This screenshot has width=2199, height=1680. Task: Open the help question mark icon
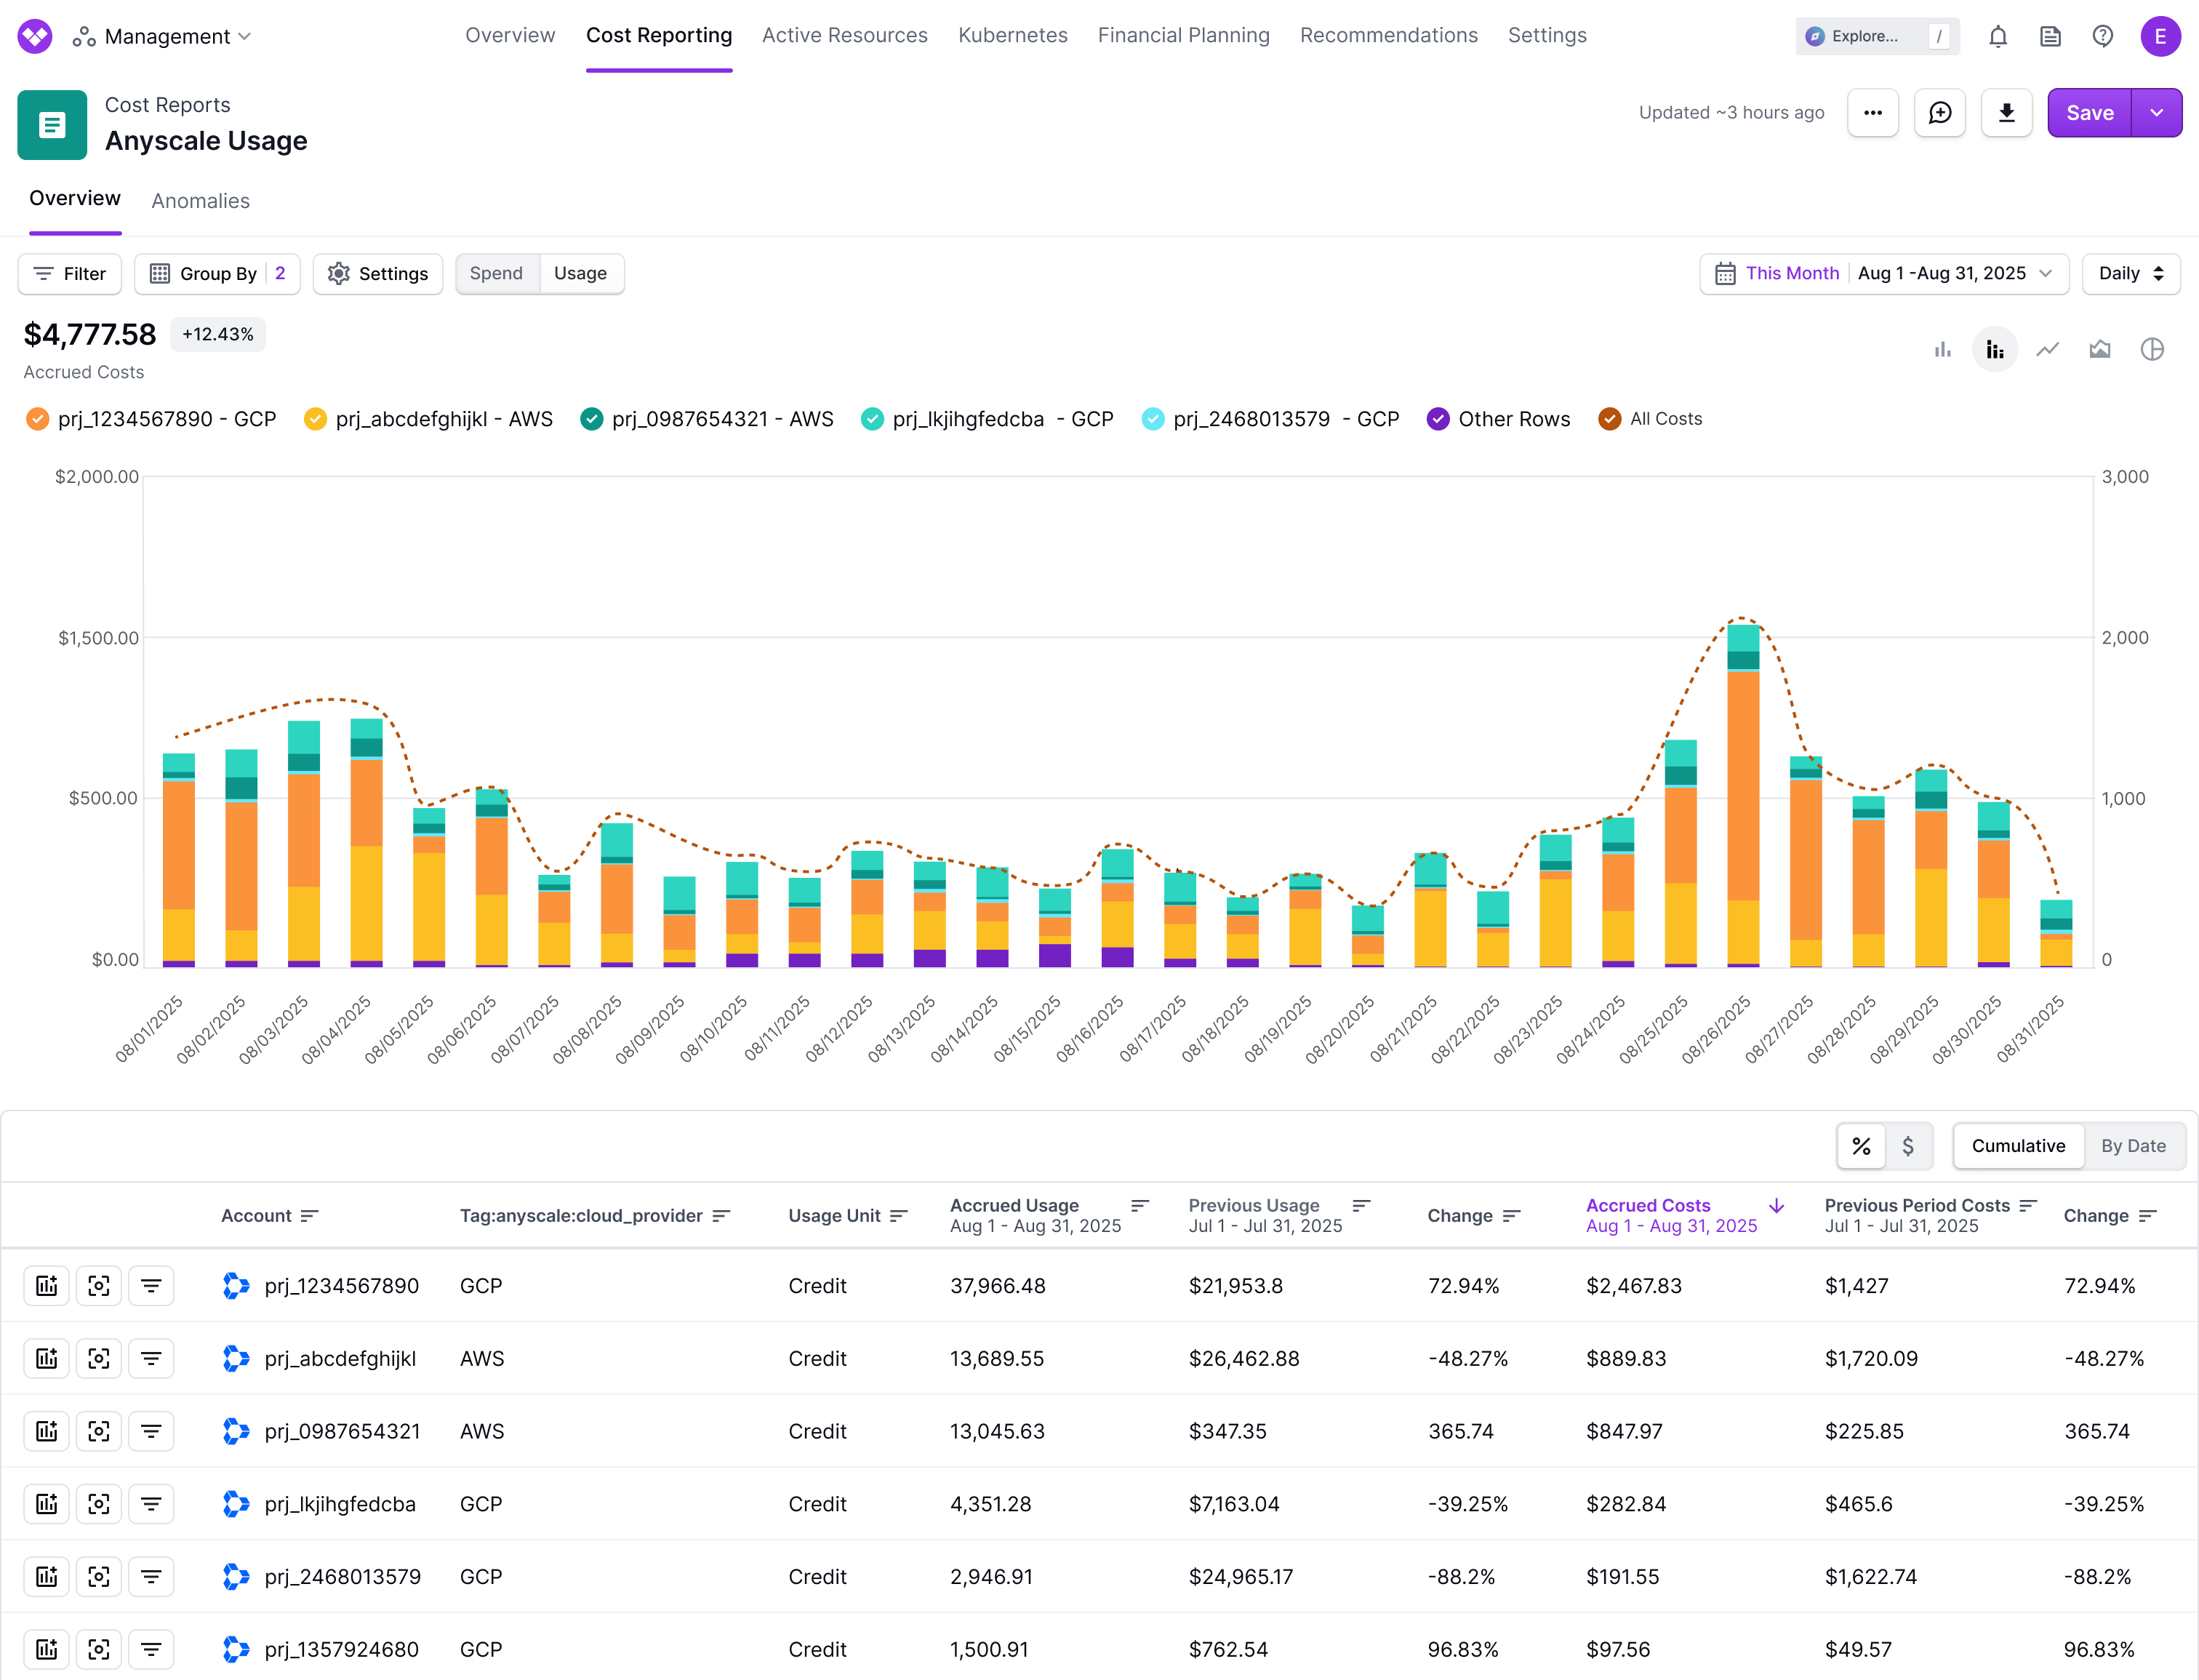tap(2102, 37)
